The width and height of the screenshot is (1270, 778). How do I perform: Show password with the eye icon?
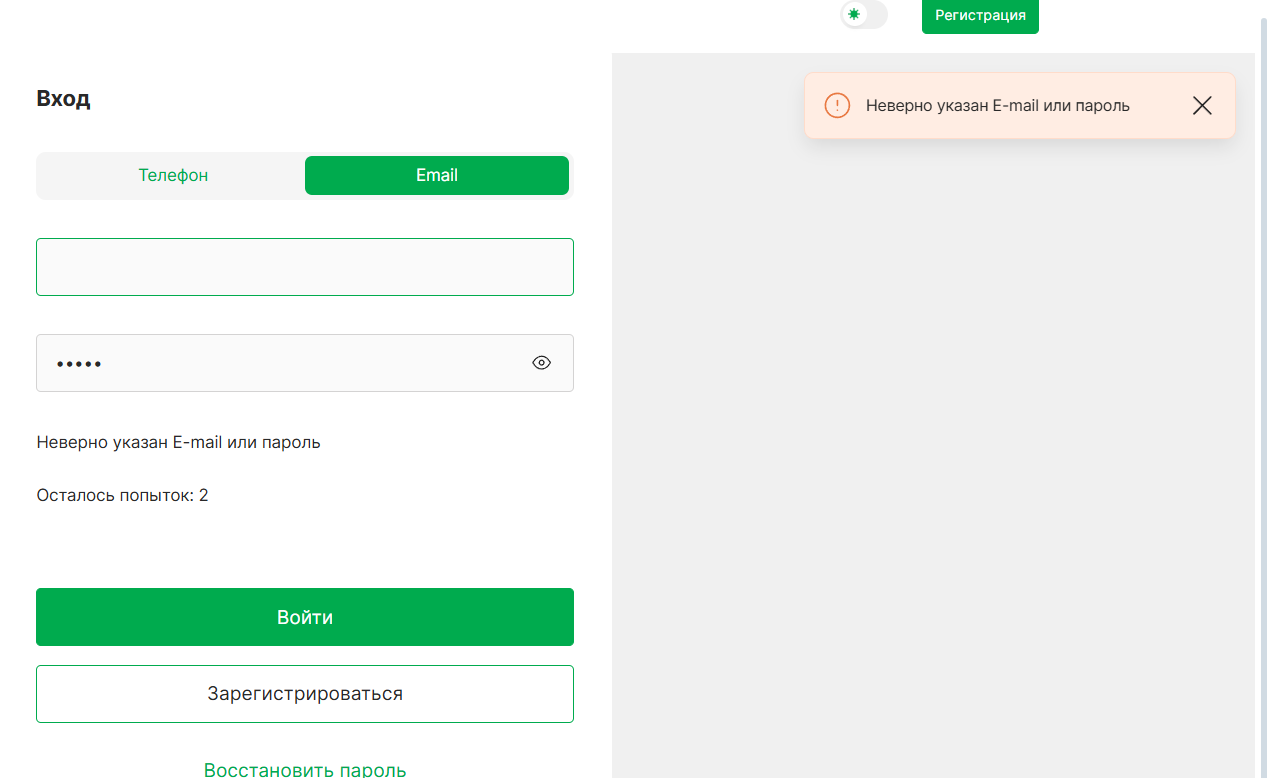point(541,363)
